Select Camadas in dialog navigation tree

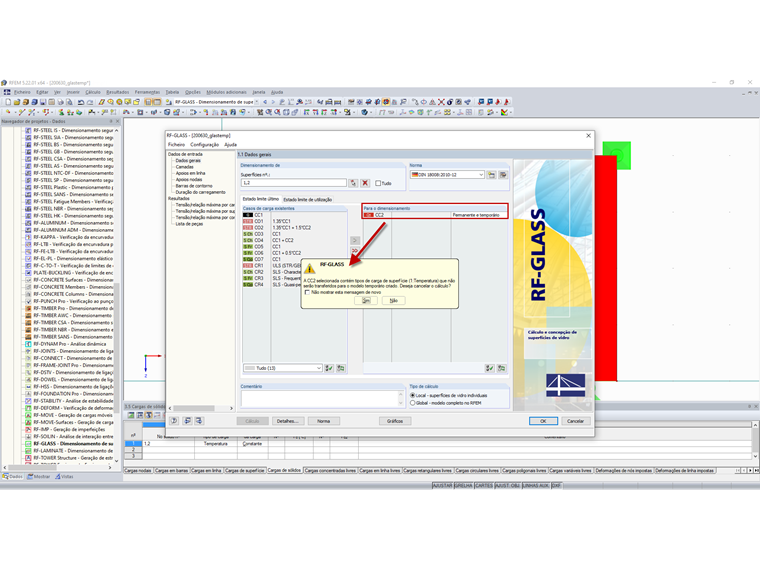pyautogui.click(x=184, y=167)
